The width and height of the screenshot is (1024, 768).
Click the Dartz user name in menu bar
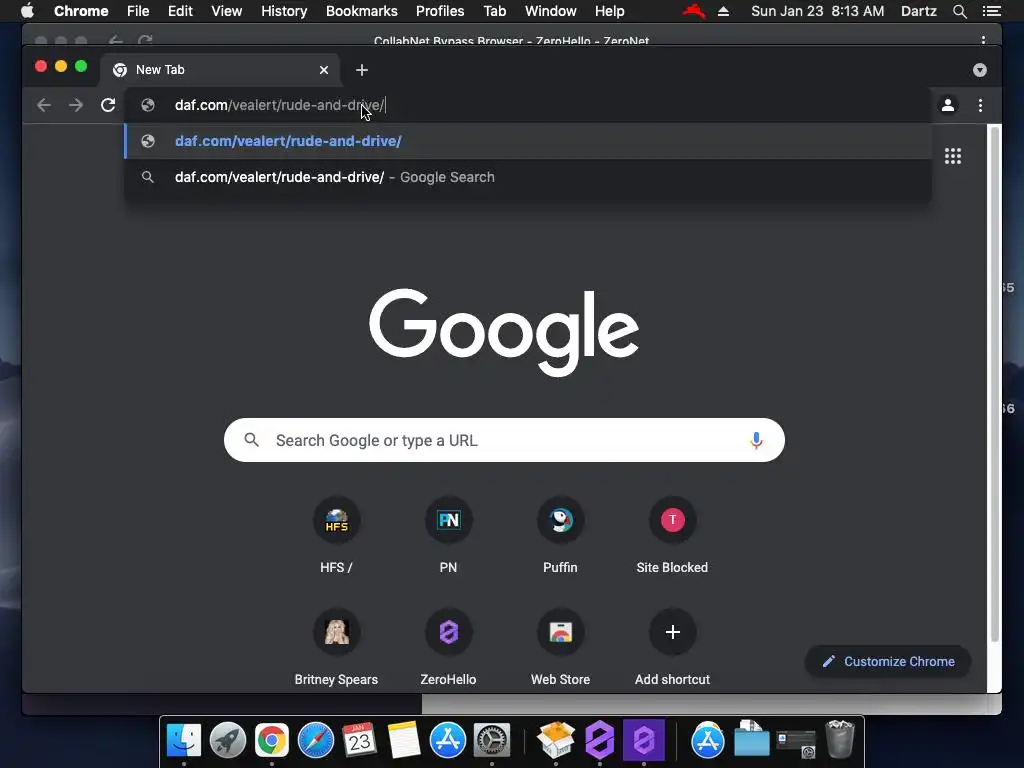918,11
